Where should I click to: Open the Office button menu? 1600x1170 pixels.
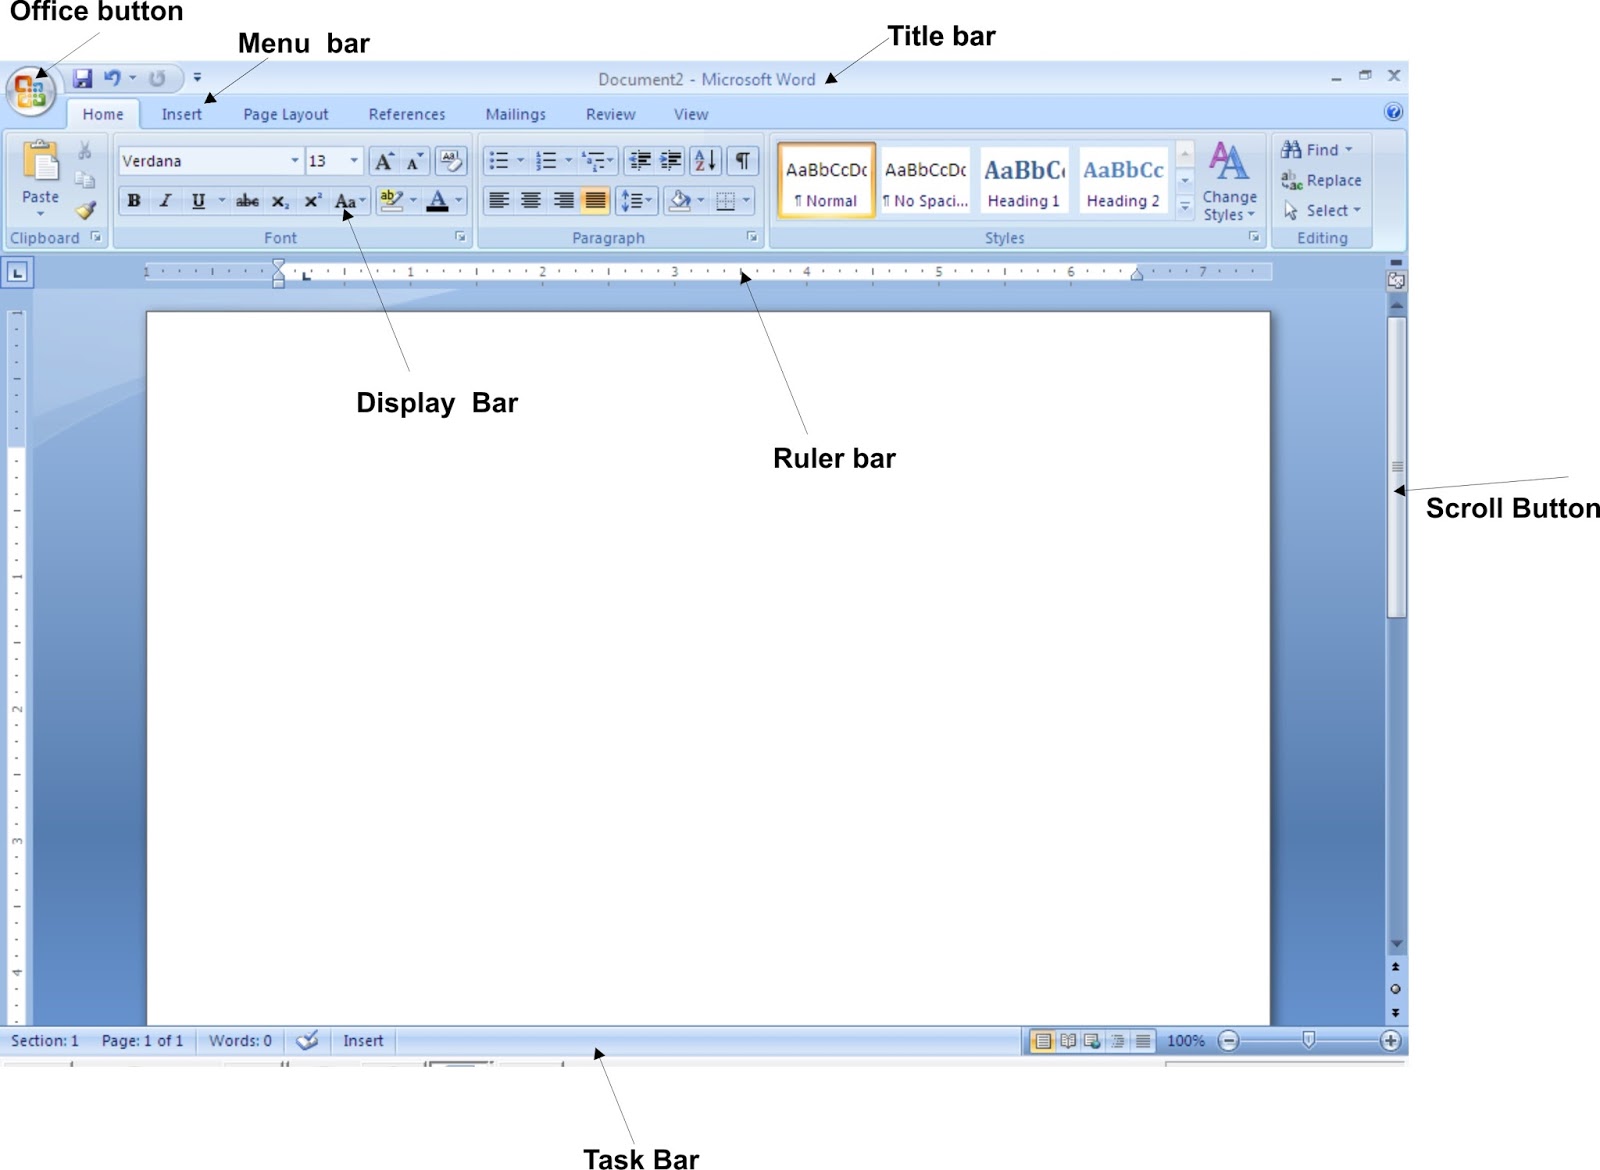pyautogui.click(x=31, y=92)
